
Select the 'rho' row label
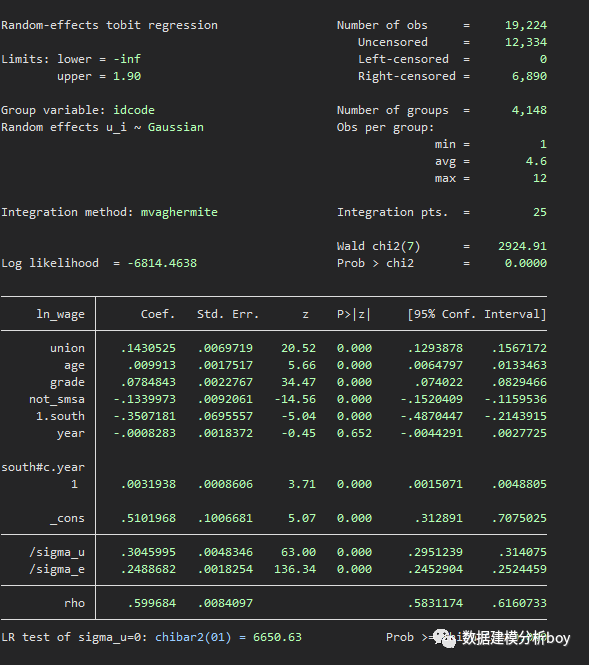[74, 603]
